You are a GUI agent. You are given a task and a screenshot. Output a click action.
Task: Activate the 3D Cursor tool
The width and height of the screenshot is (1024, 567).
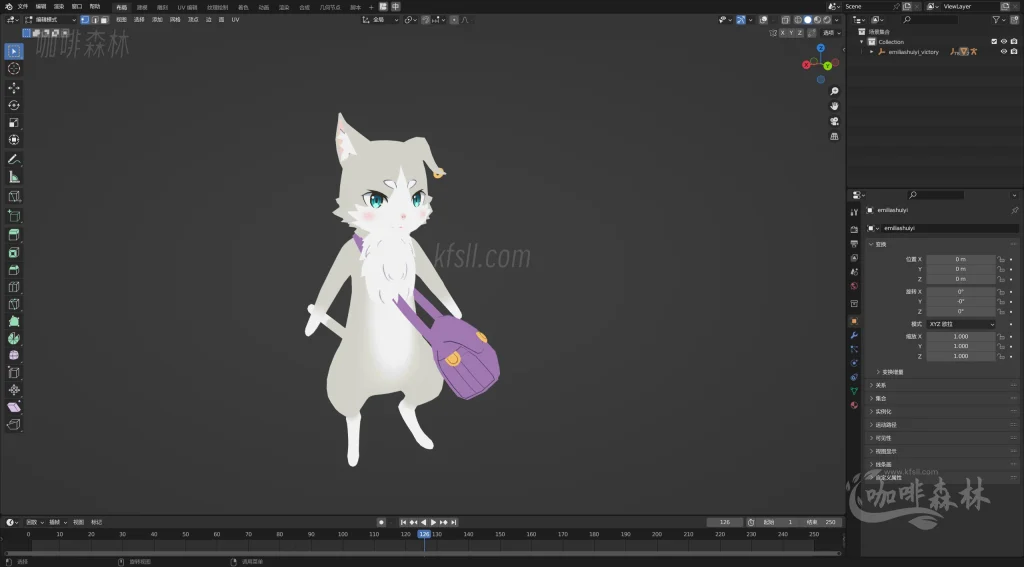click(14, 69)
